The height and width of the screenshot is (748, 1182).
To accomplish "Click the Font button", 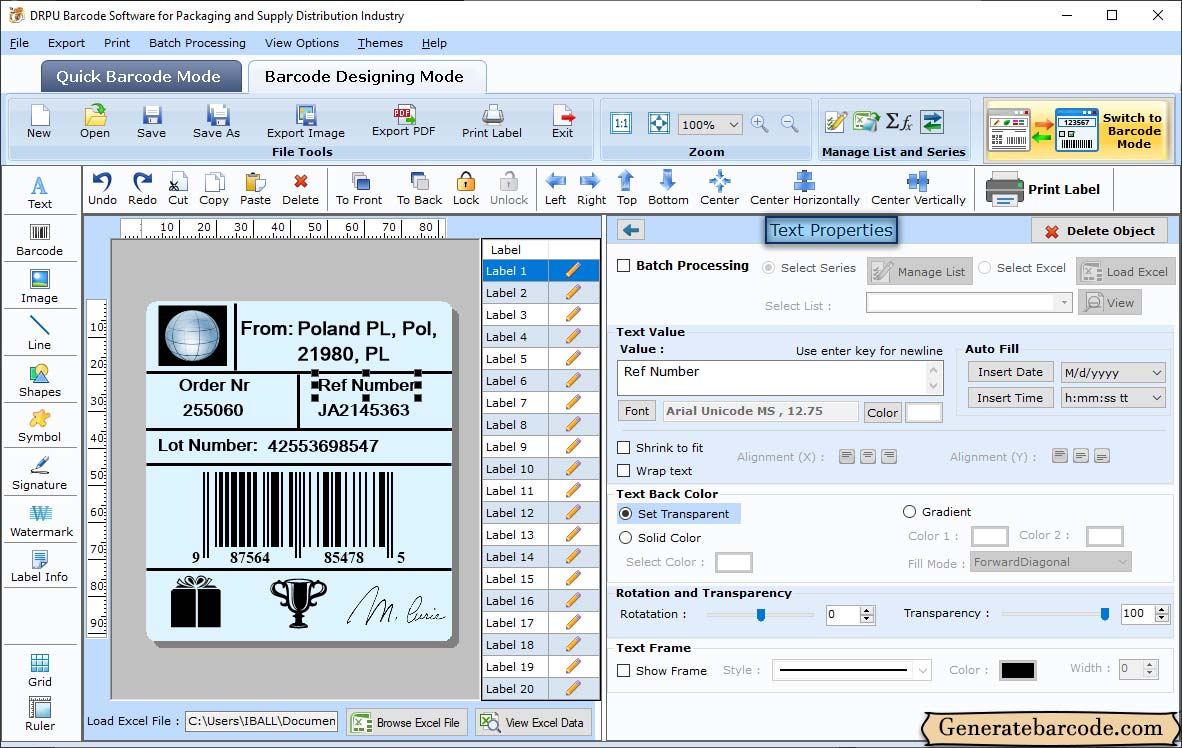I will click(636, 411).
